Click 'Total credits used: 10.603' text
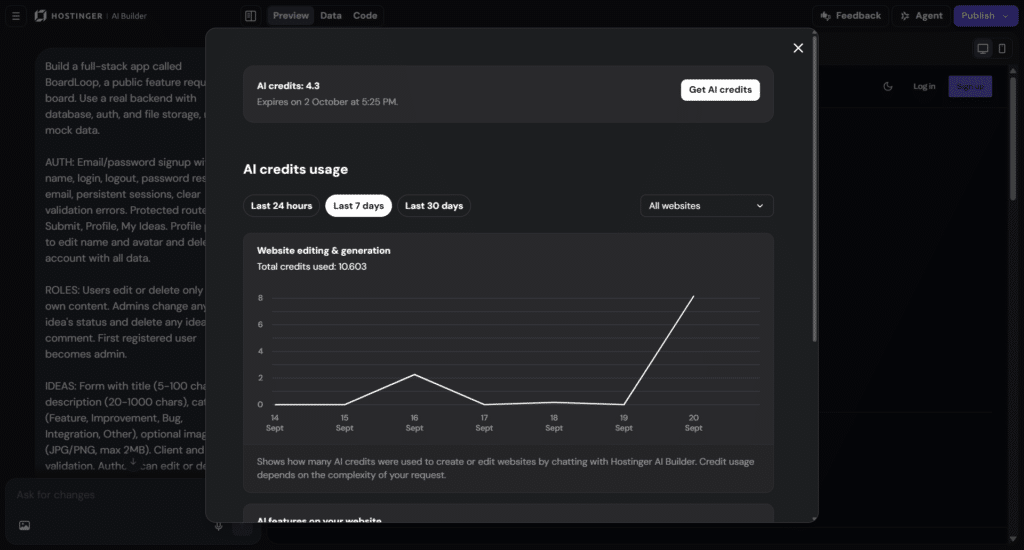Image resolution: width=1024 pixels, height=550 pixels. [312, 267]
